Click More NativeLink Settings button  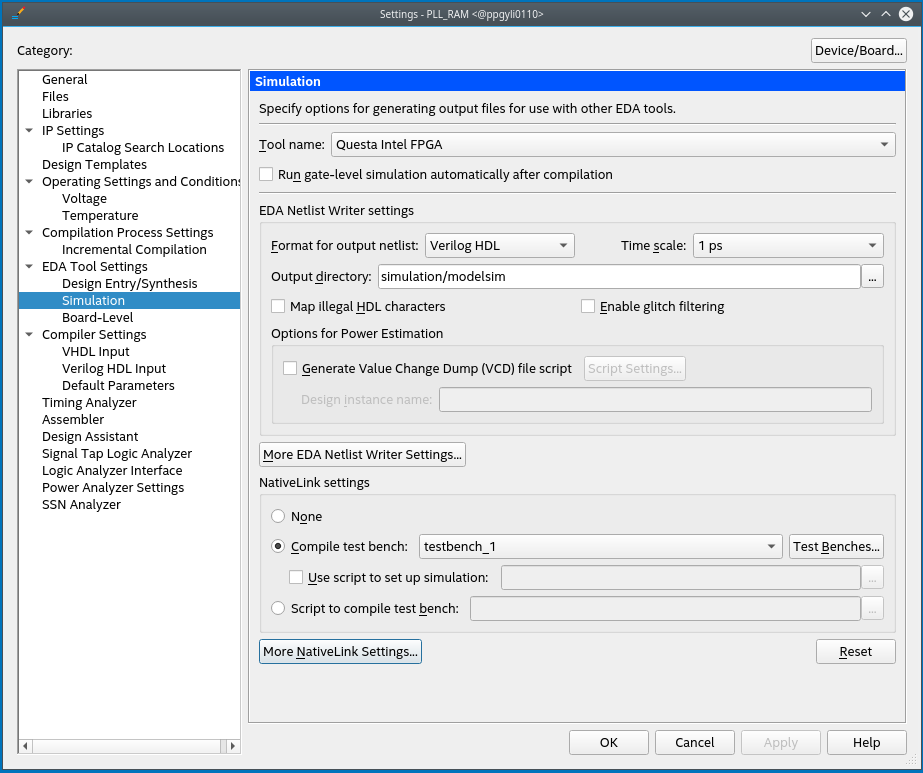click(340, 652)
